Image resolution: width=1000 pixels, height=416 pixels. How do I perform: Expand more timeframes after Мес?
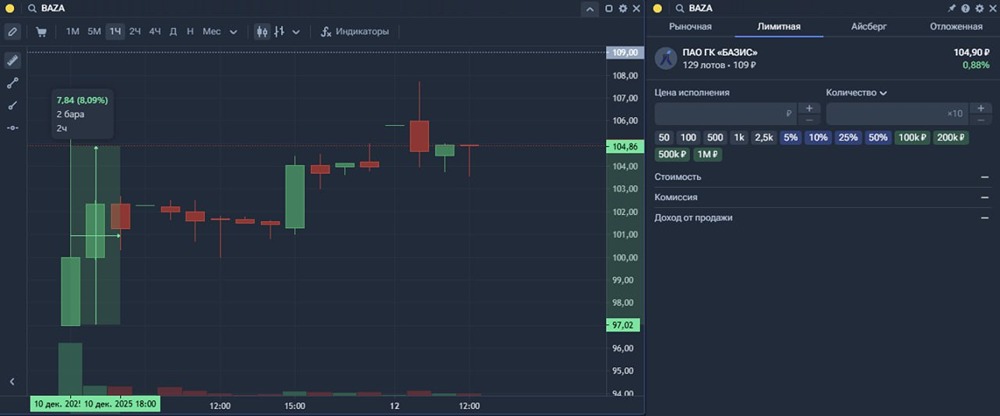pyautogui.click(x=233, y=32)
